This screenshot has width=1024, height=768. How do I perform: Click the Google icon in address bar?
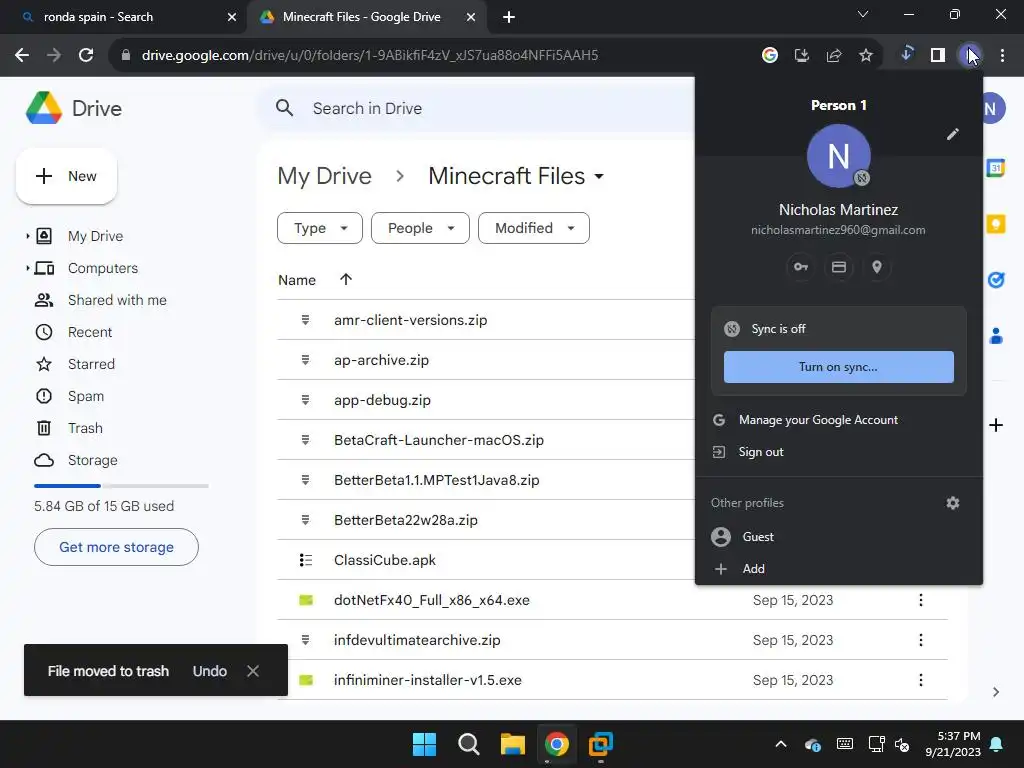[770, 55]
